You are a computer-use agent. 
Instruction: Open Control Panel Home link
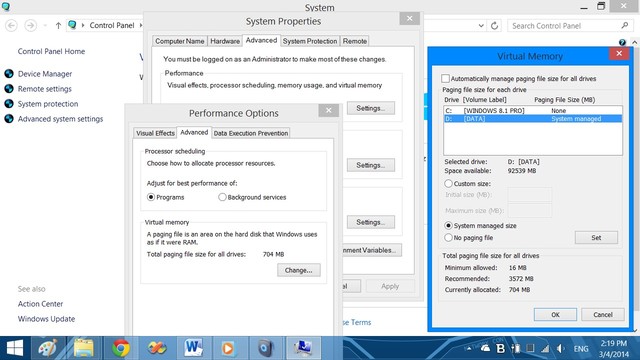click(x=51, y=51)
